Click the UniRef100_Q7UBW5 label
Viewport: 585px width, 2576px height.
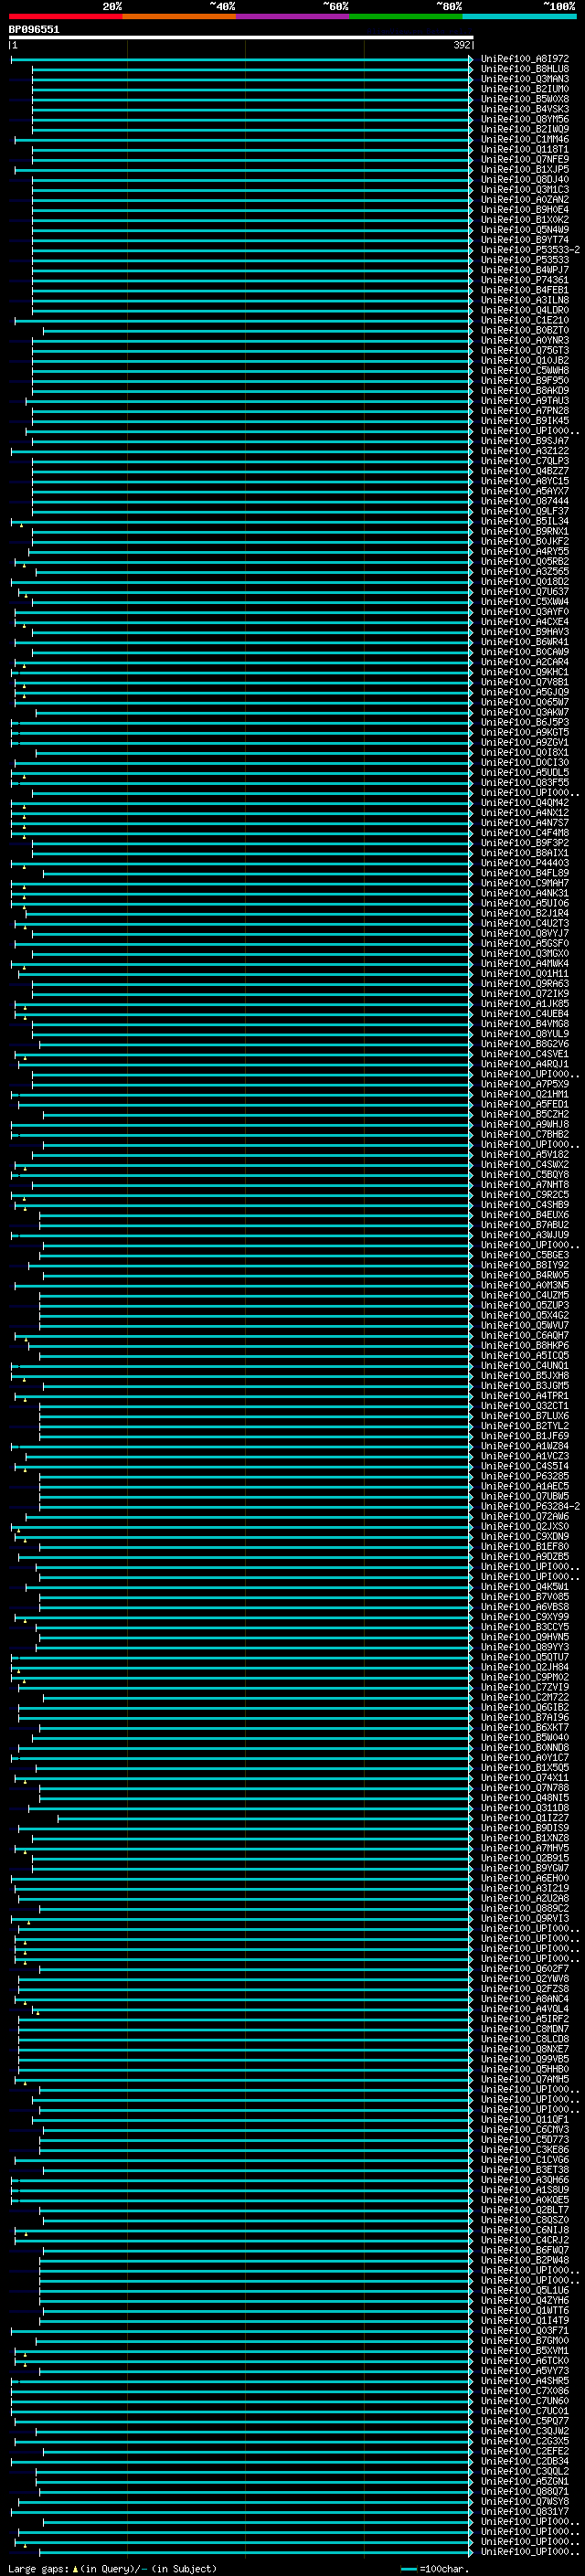[x=525, y=1497]
